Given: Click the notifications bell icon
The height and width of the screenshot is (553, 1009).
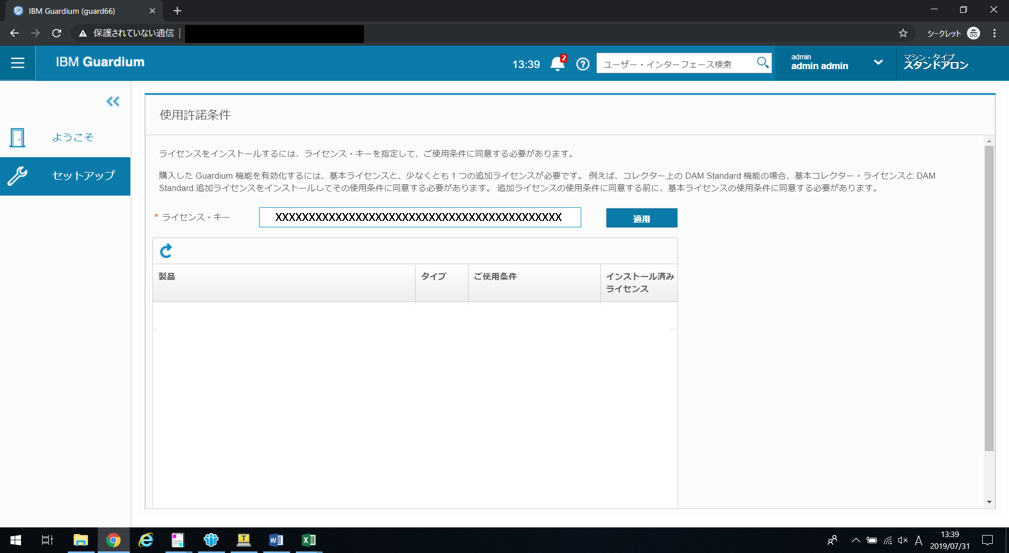Looking at the screenshot, I should [558, 63].
